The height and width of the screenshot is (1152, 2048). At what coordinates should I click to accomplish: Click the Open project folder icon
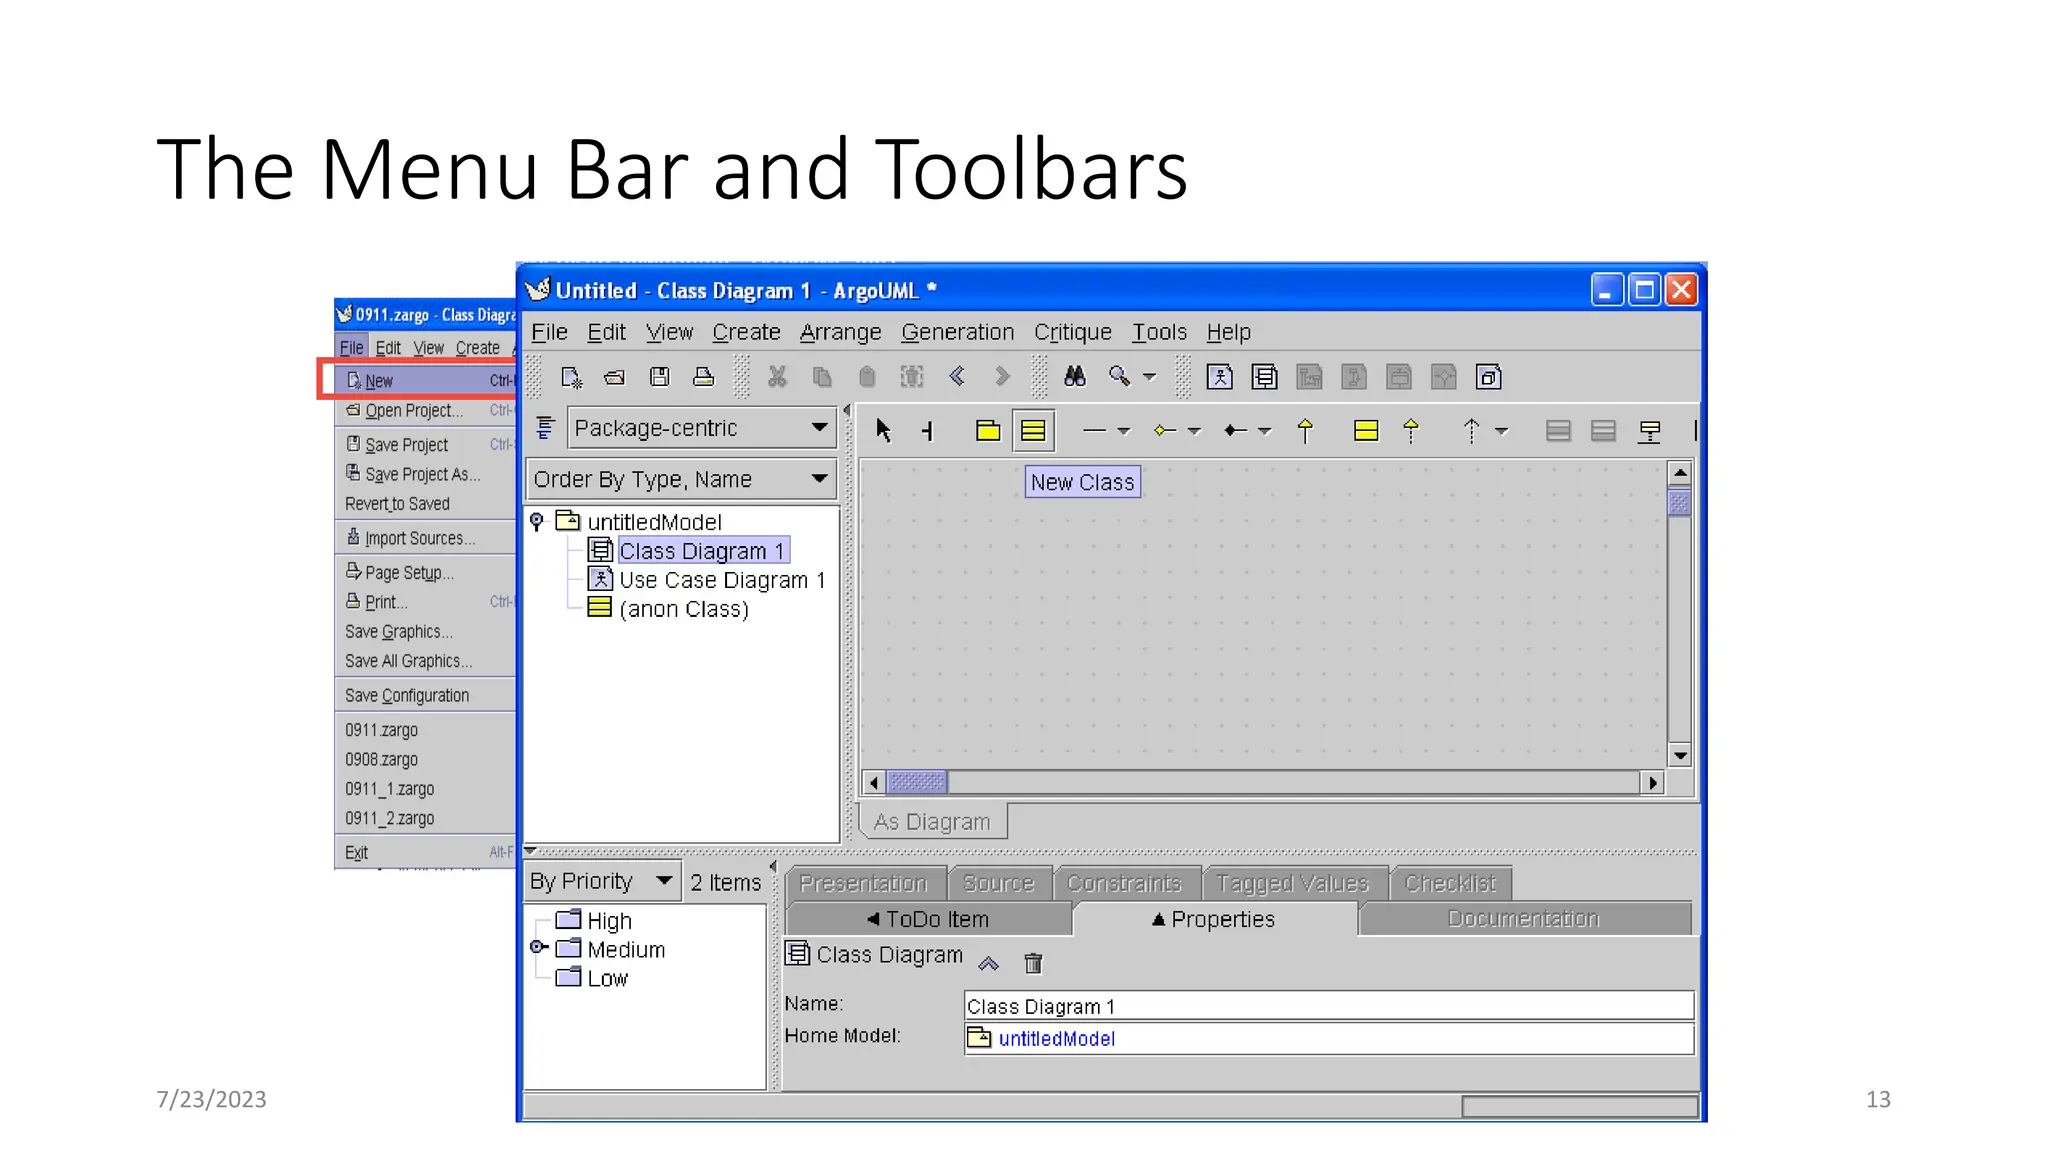(x=615, y=377)
